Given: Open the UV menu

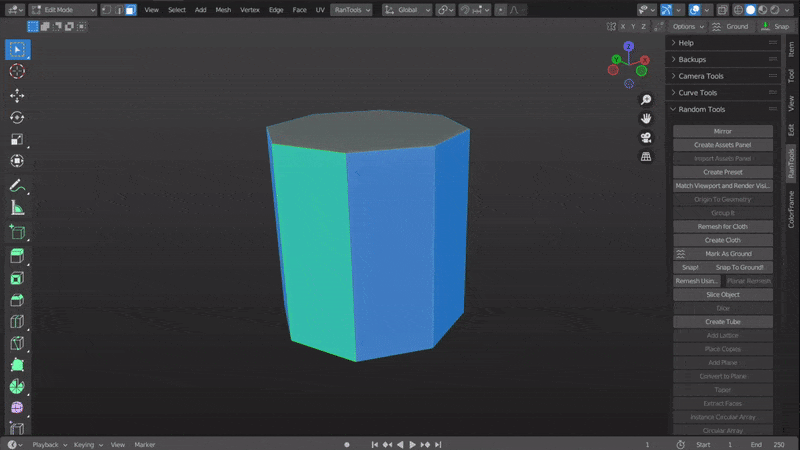Looking at the screenshot, I should tap(320, 10).
